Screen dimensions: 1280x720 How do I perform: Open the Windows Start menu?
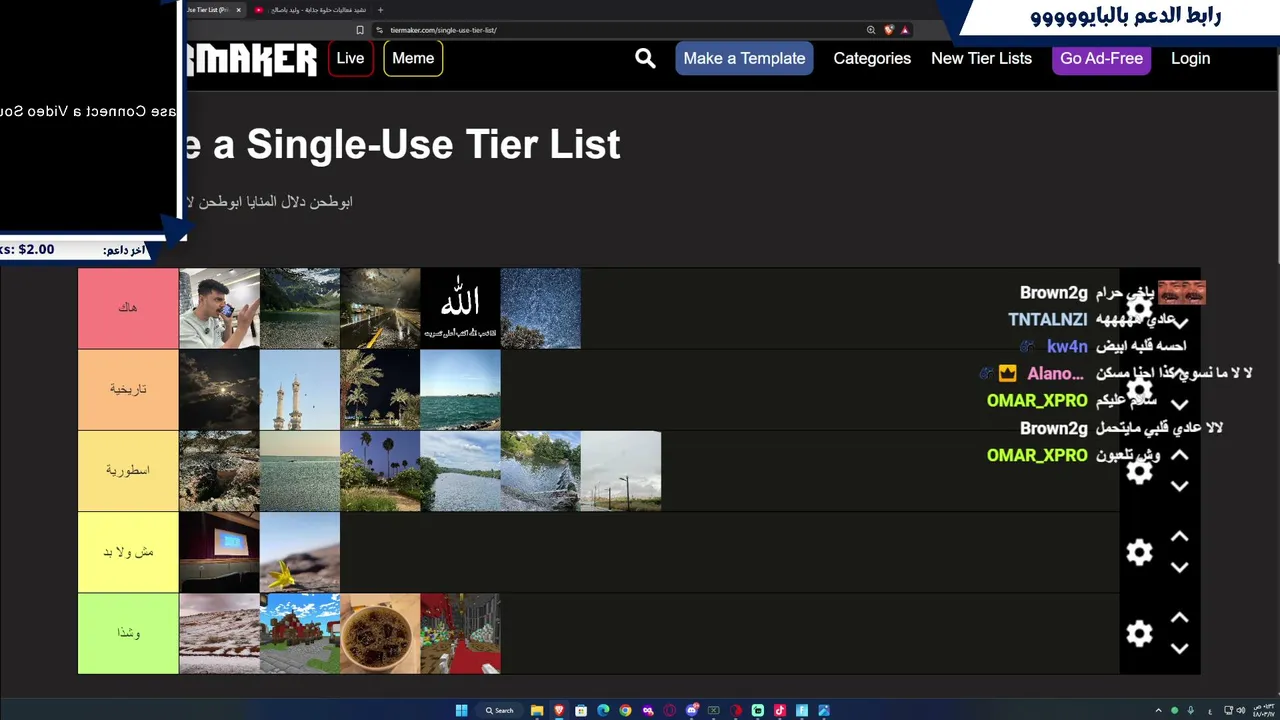(x=461, y=711)
